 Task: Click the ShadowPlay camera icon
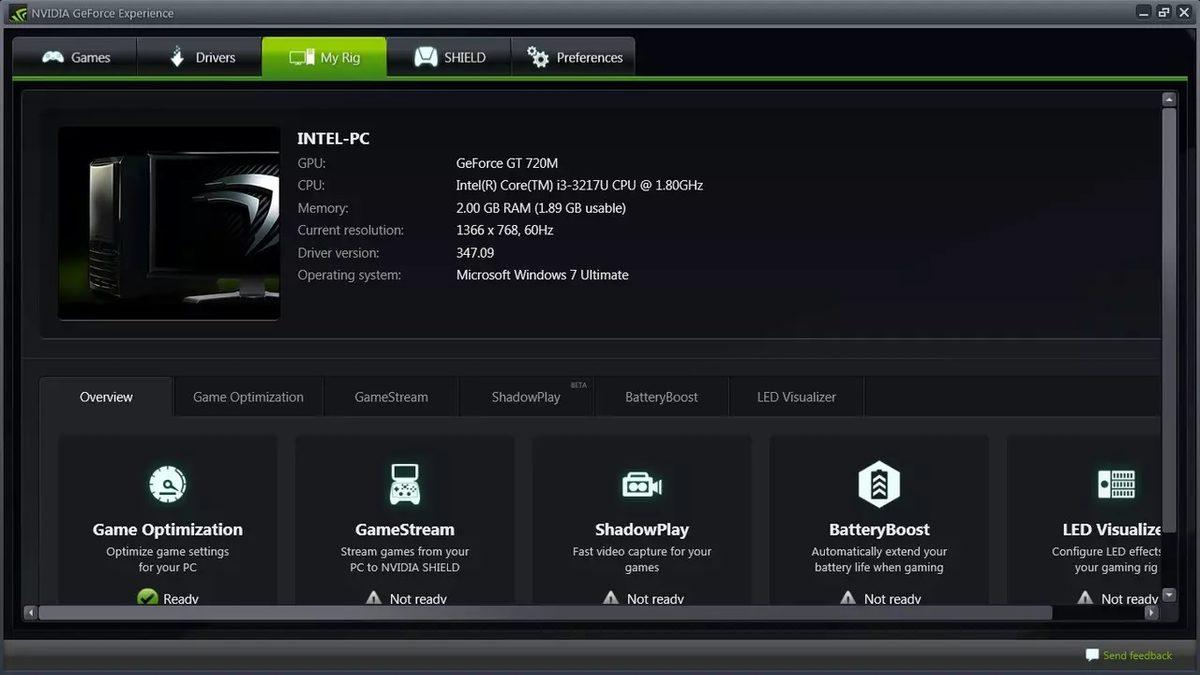click(x=641, y=484)
